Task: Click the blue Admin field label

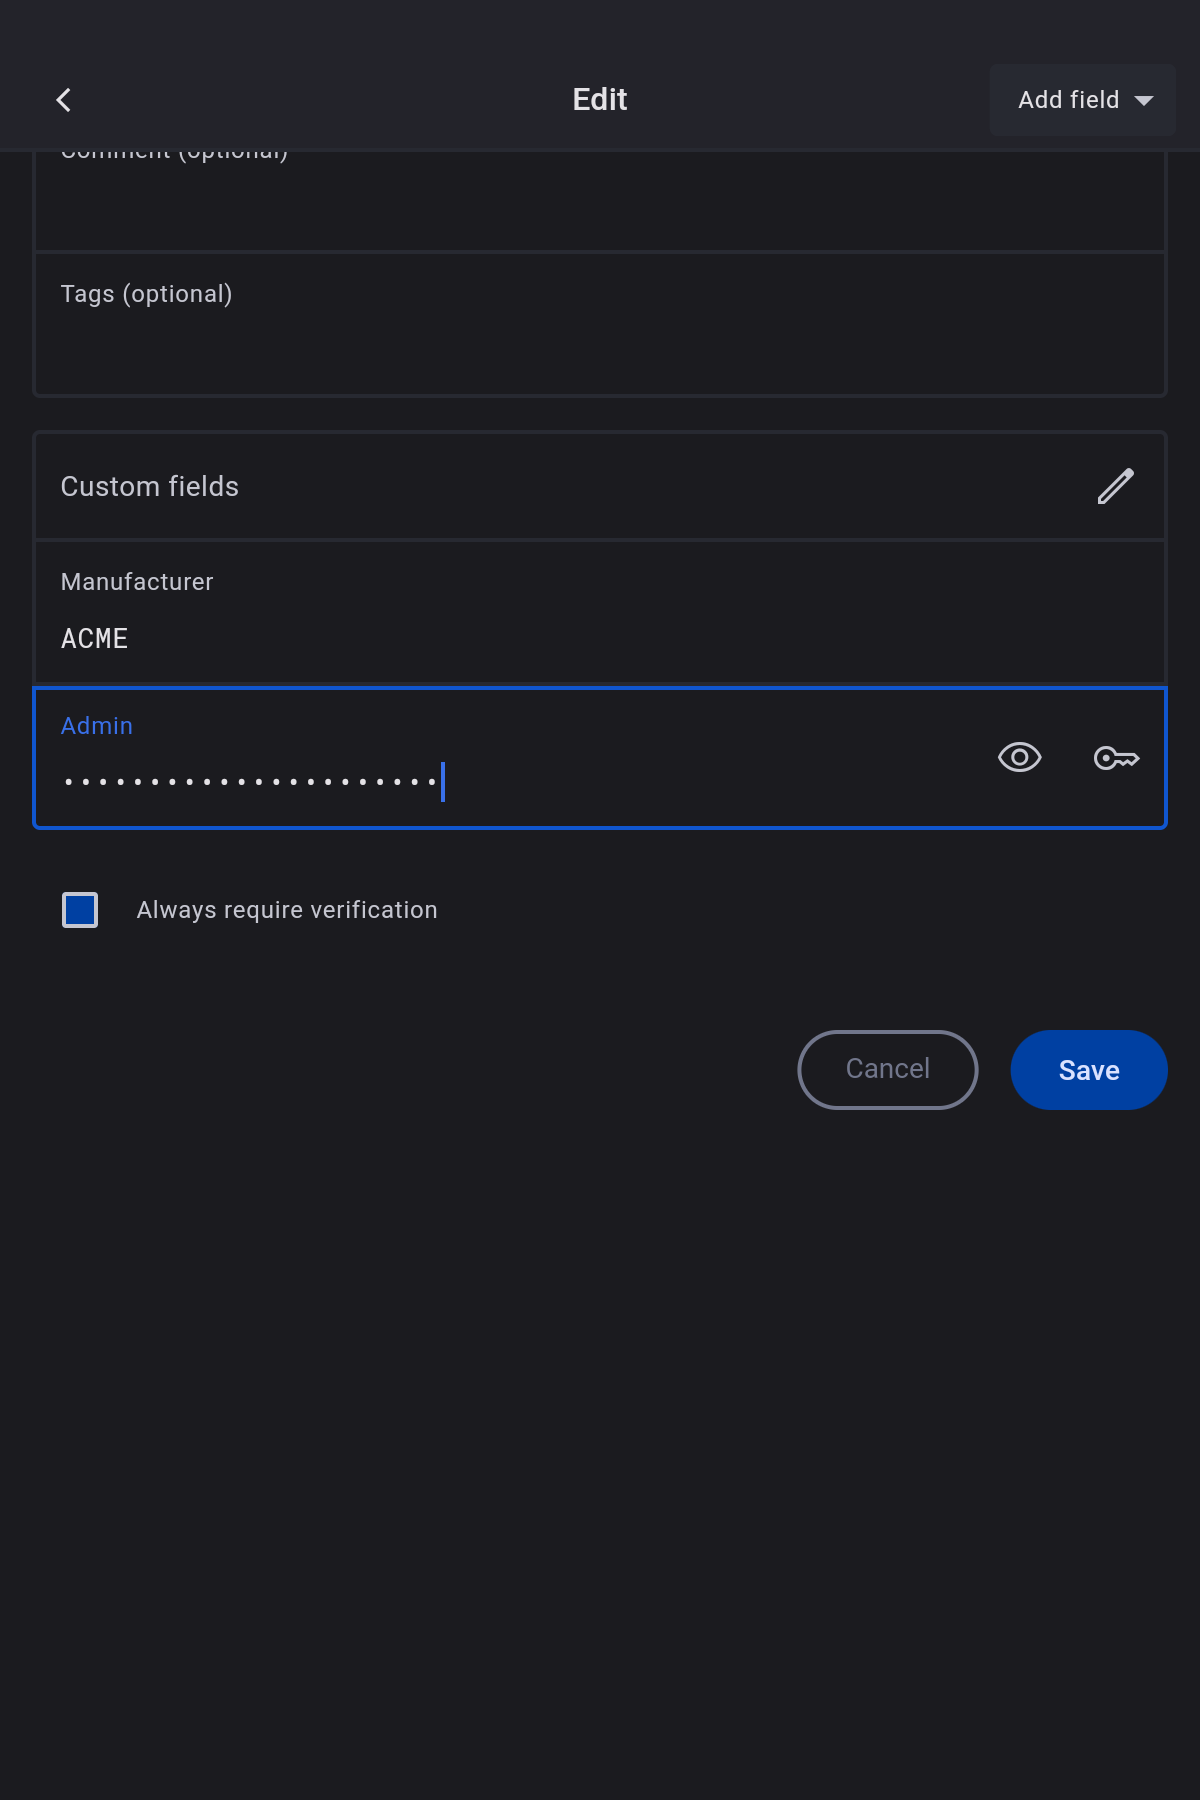Action: tap(97, 726)
